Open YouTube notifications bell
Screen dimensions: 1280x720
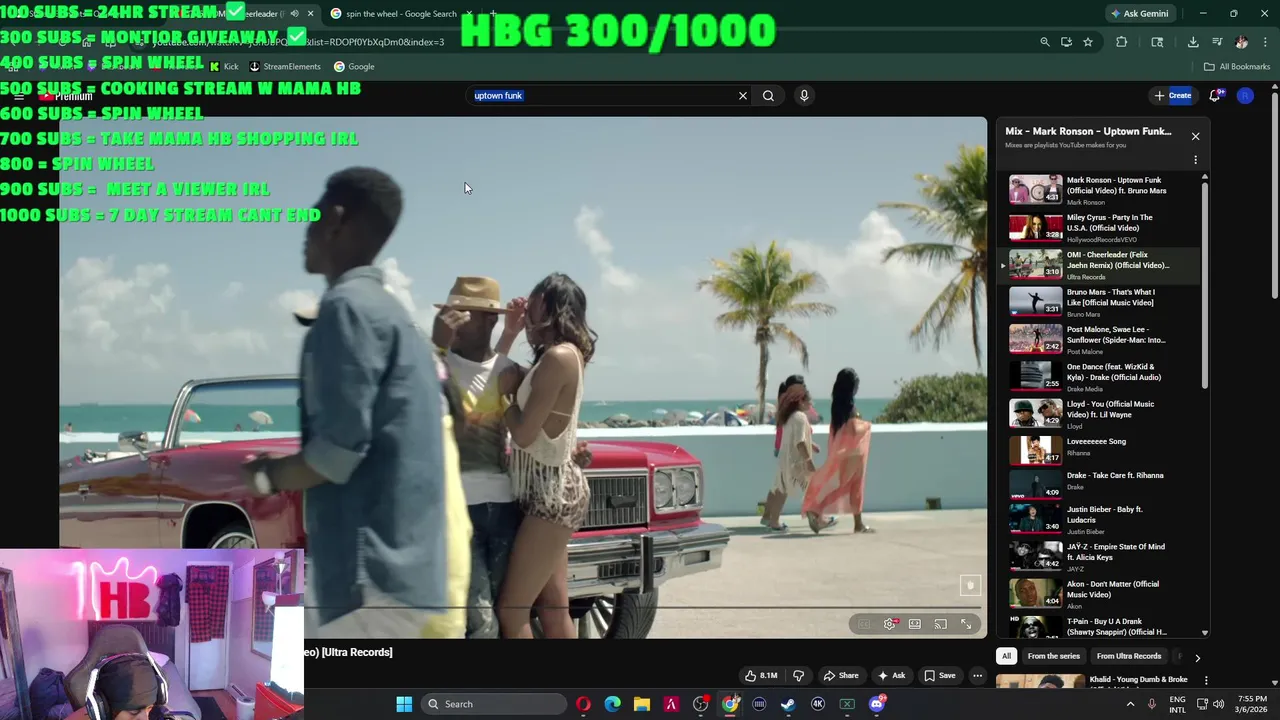(x=1215, y=96)
